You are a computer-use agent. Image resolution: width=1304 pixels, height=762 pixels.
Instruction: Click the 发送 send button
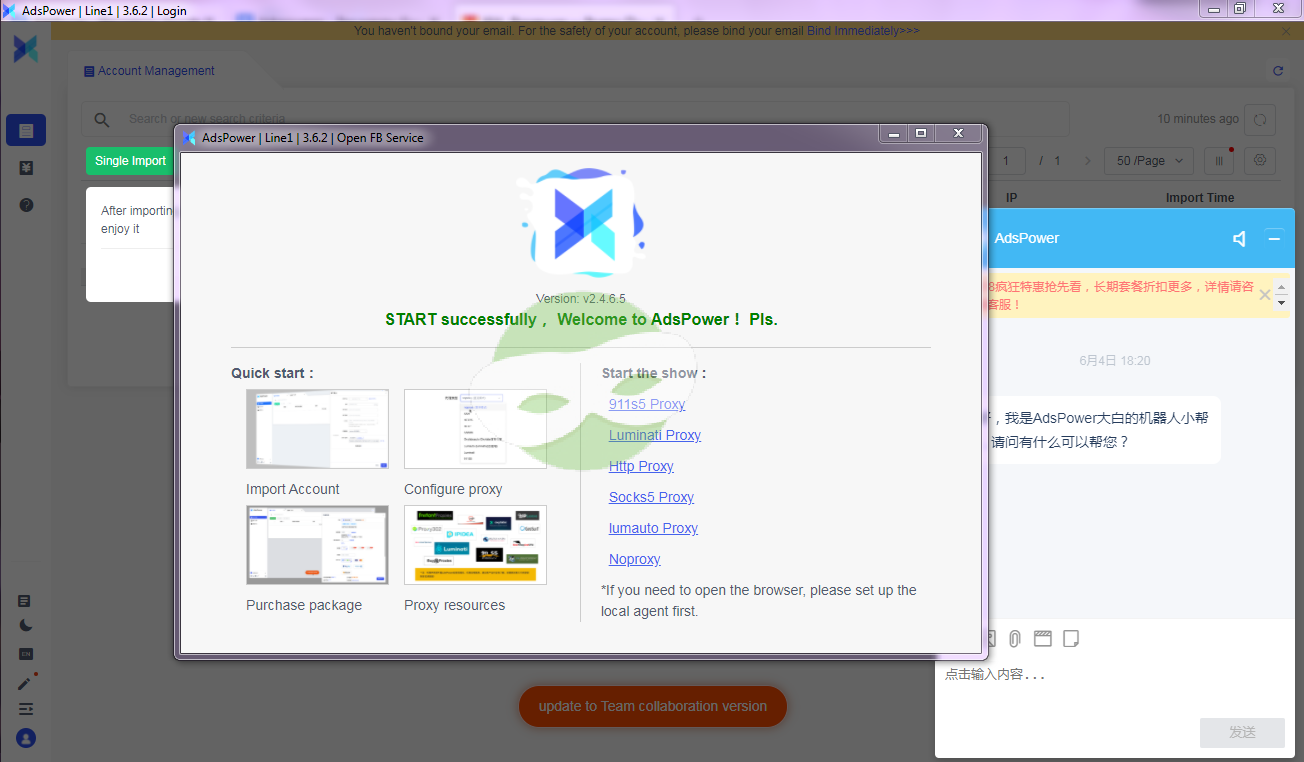[x=1242, y=732]
